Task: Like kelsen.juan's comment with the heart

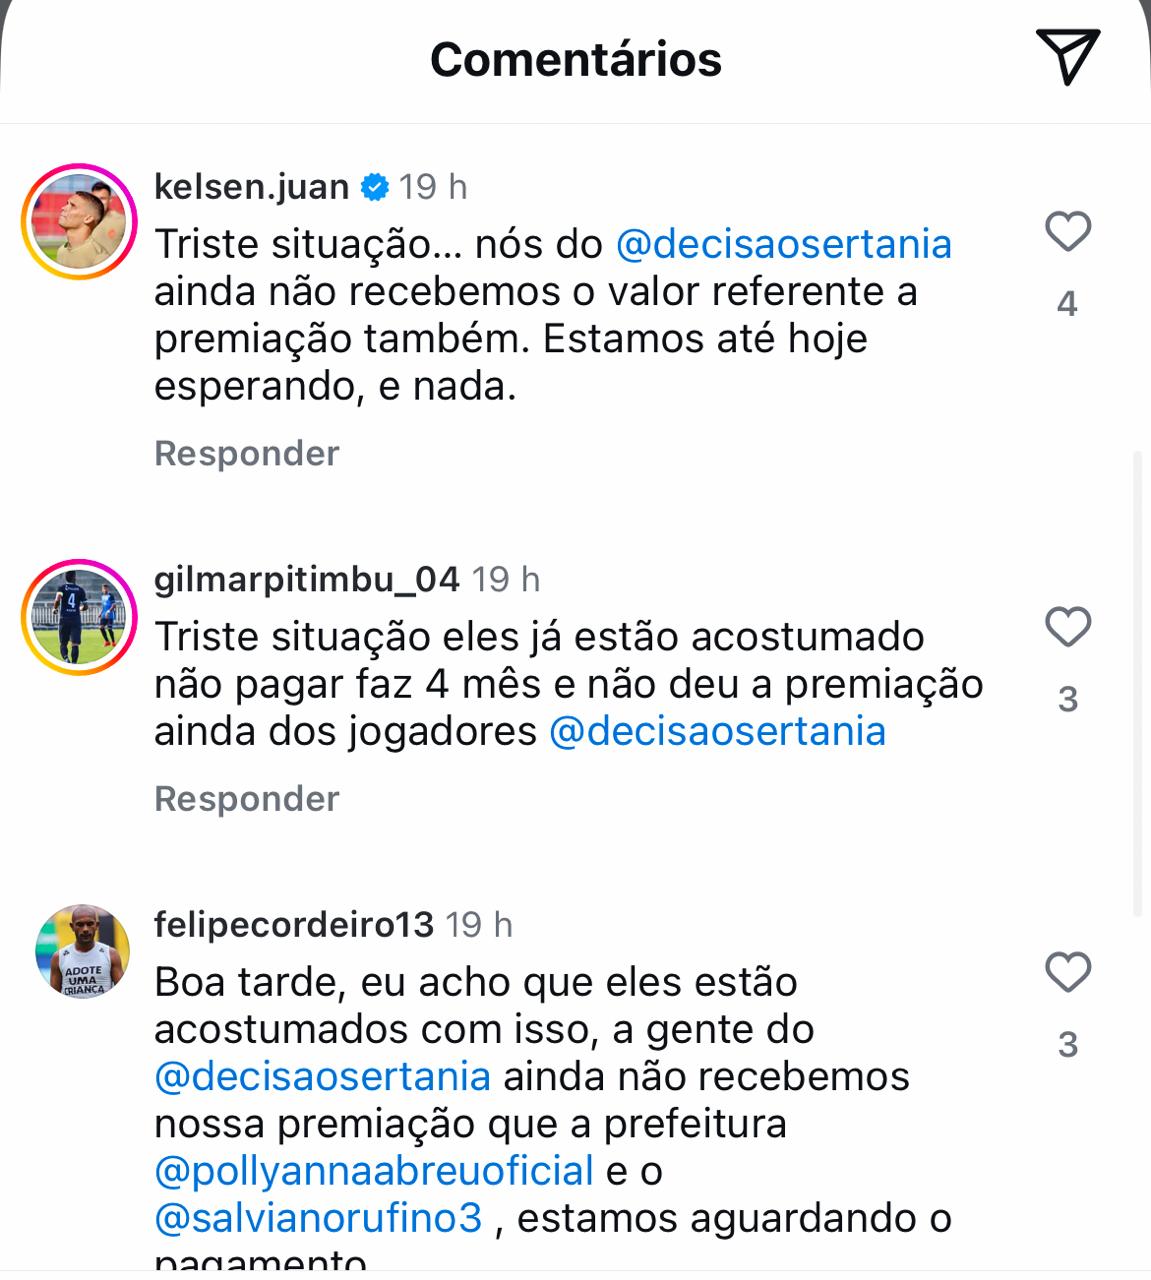Action: pyautogui.click(x=1067, y=232)
